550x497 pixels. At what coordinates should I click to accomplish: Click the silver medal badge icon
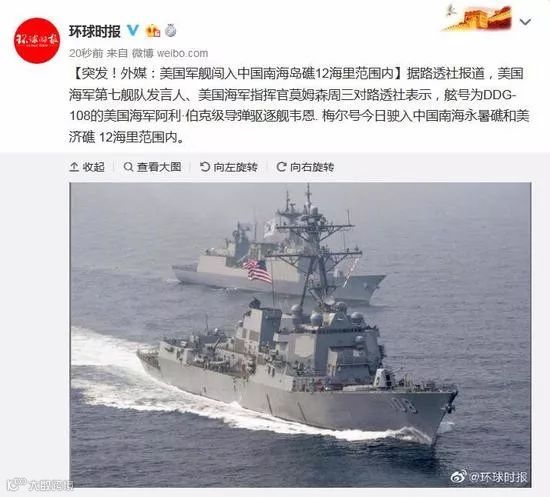(170, 31)
